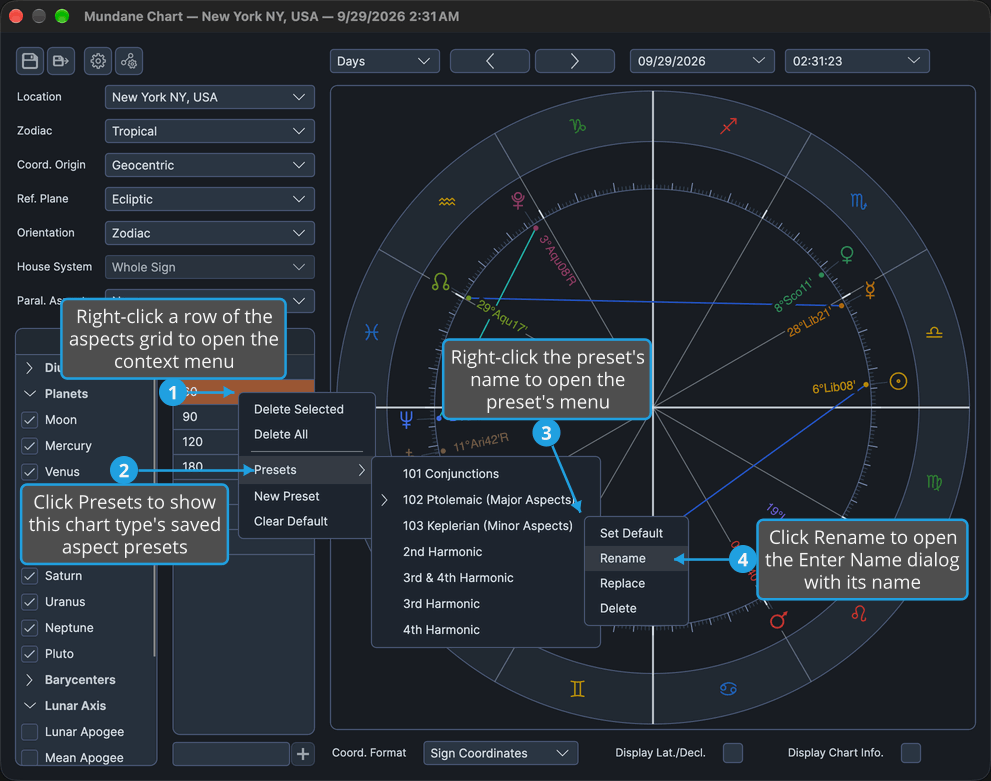991x781 pixels.
Task: Open the settings gear icon
Action: [x=98, y=61]
